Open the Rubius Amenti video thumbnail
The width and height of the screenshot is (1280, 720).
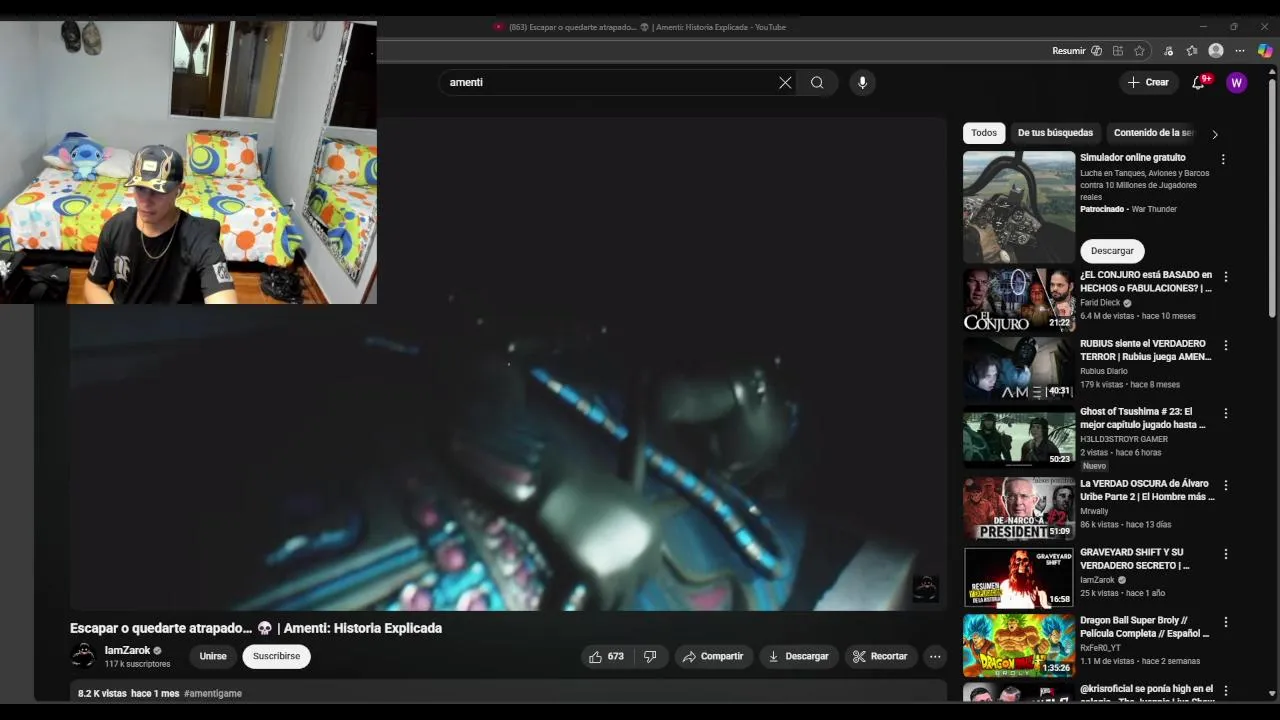tap(1019, 369)
